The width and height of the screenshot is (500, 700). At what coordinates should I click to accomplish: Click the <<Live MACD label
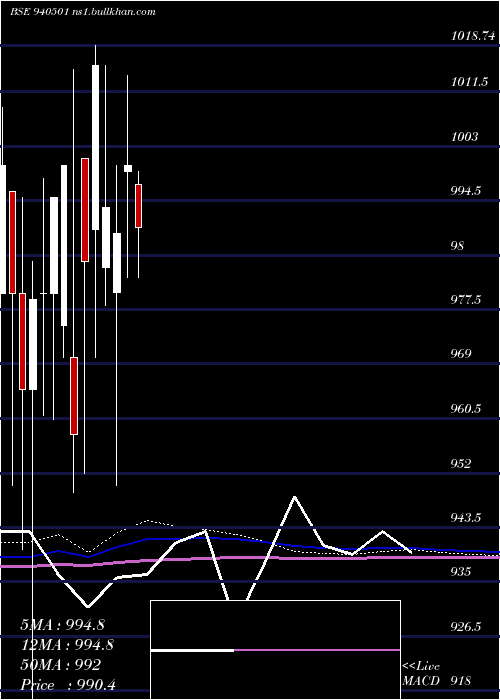421,673
